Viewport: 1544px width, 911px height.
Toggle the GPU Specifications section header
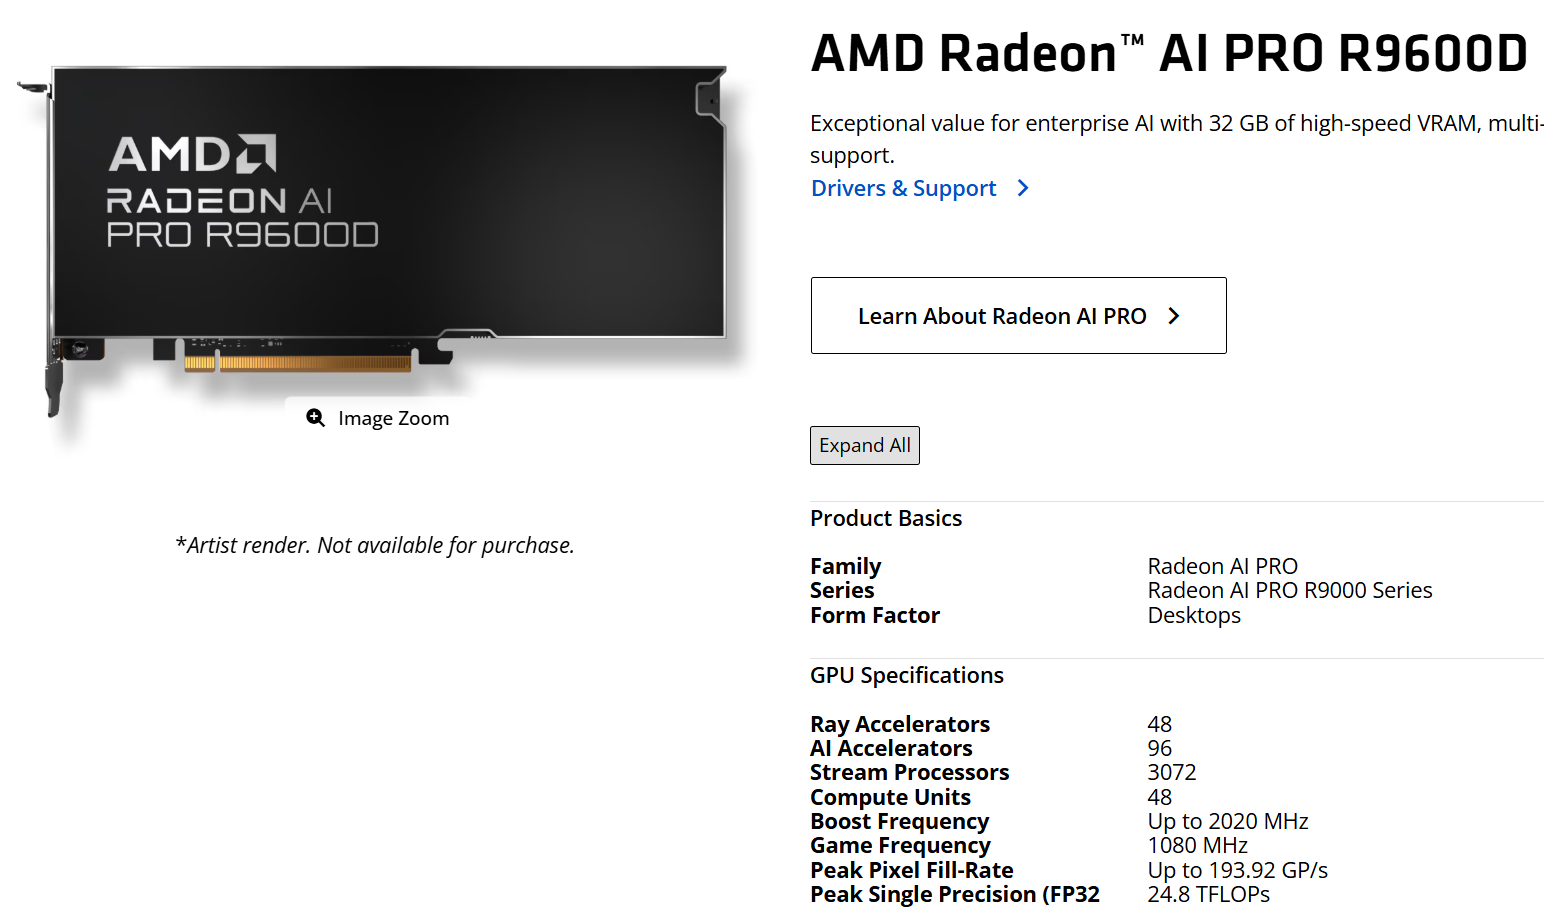point(906,675)
